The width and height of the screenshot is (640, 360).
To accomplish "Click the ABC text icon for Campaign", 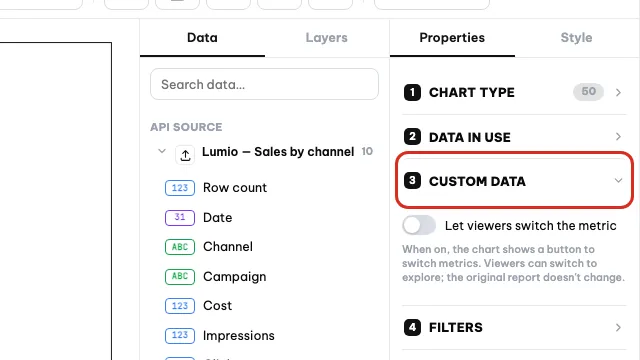I will [180, 277].
